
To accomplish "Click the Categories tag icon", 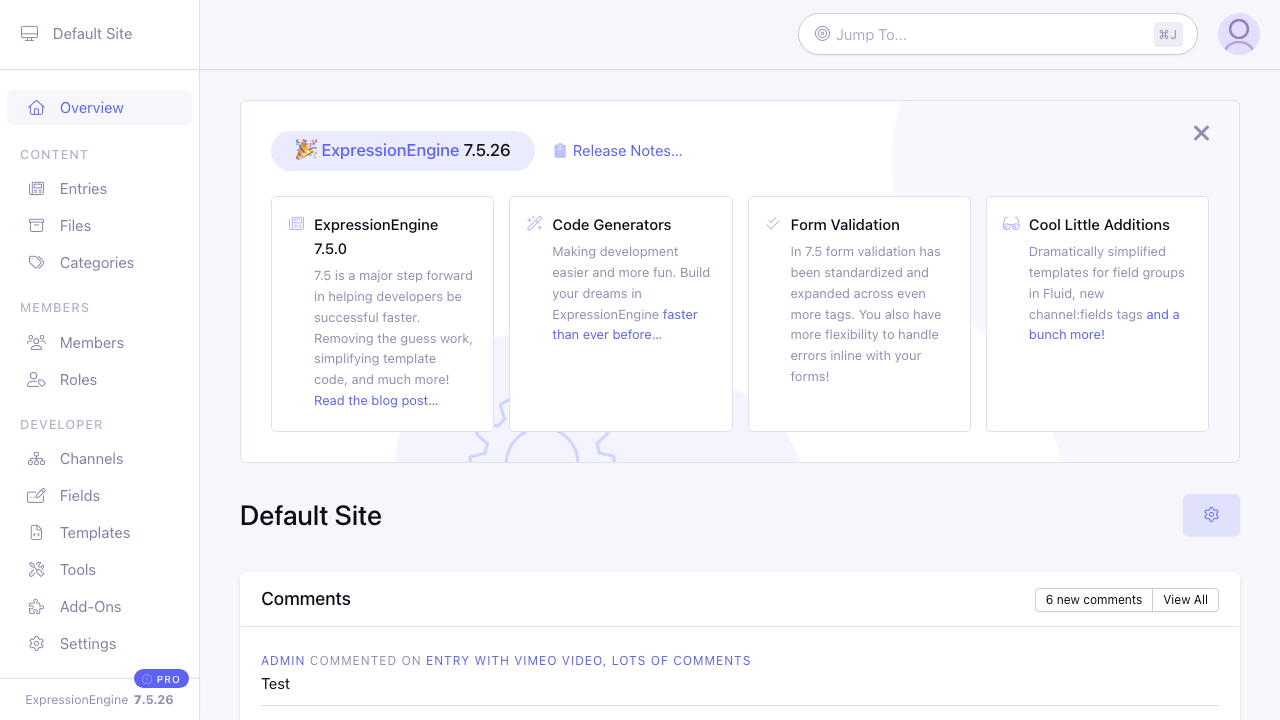I will pos(36,263).
